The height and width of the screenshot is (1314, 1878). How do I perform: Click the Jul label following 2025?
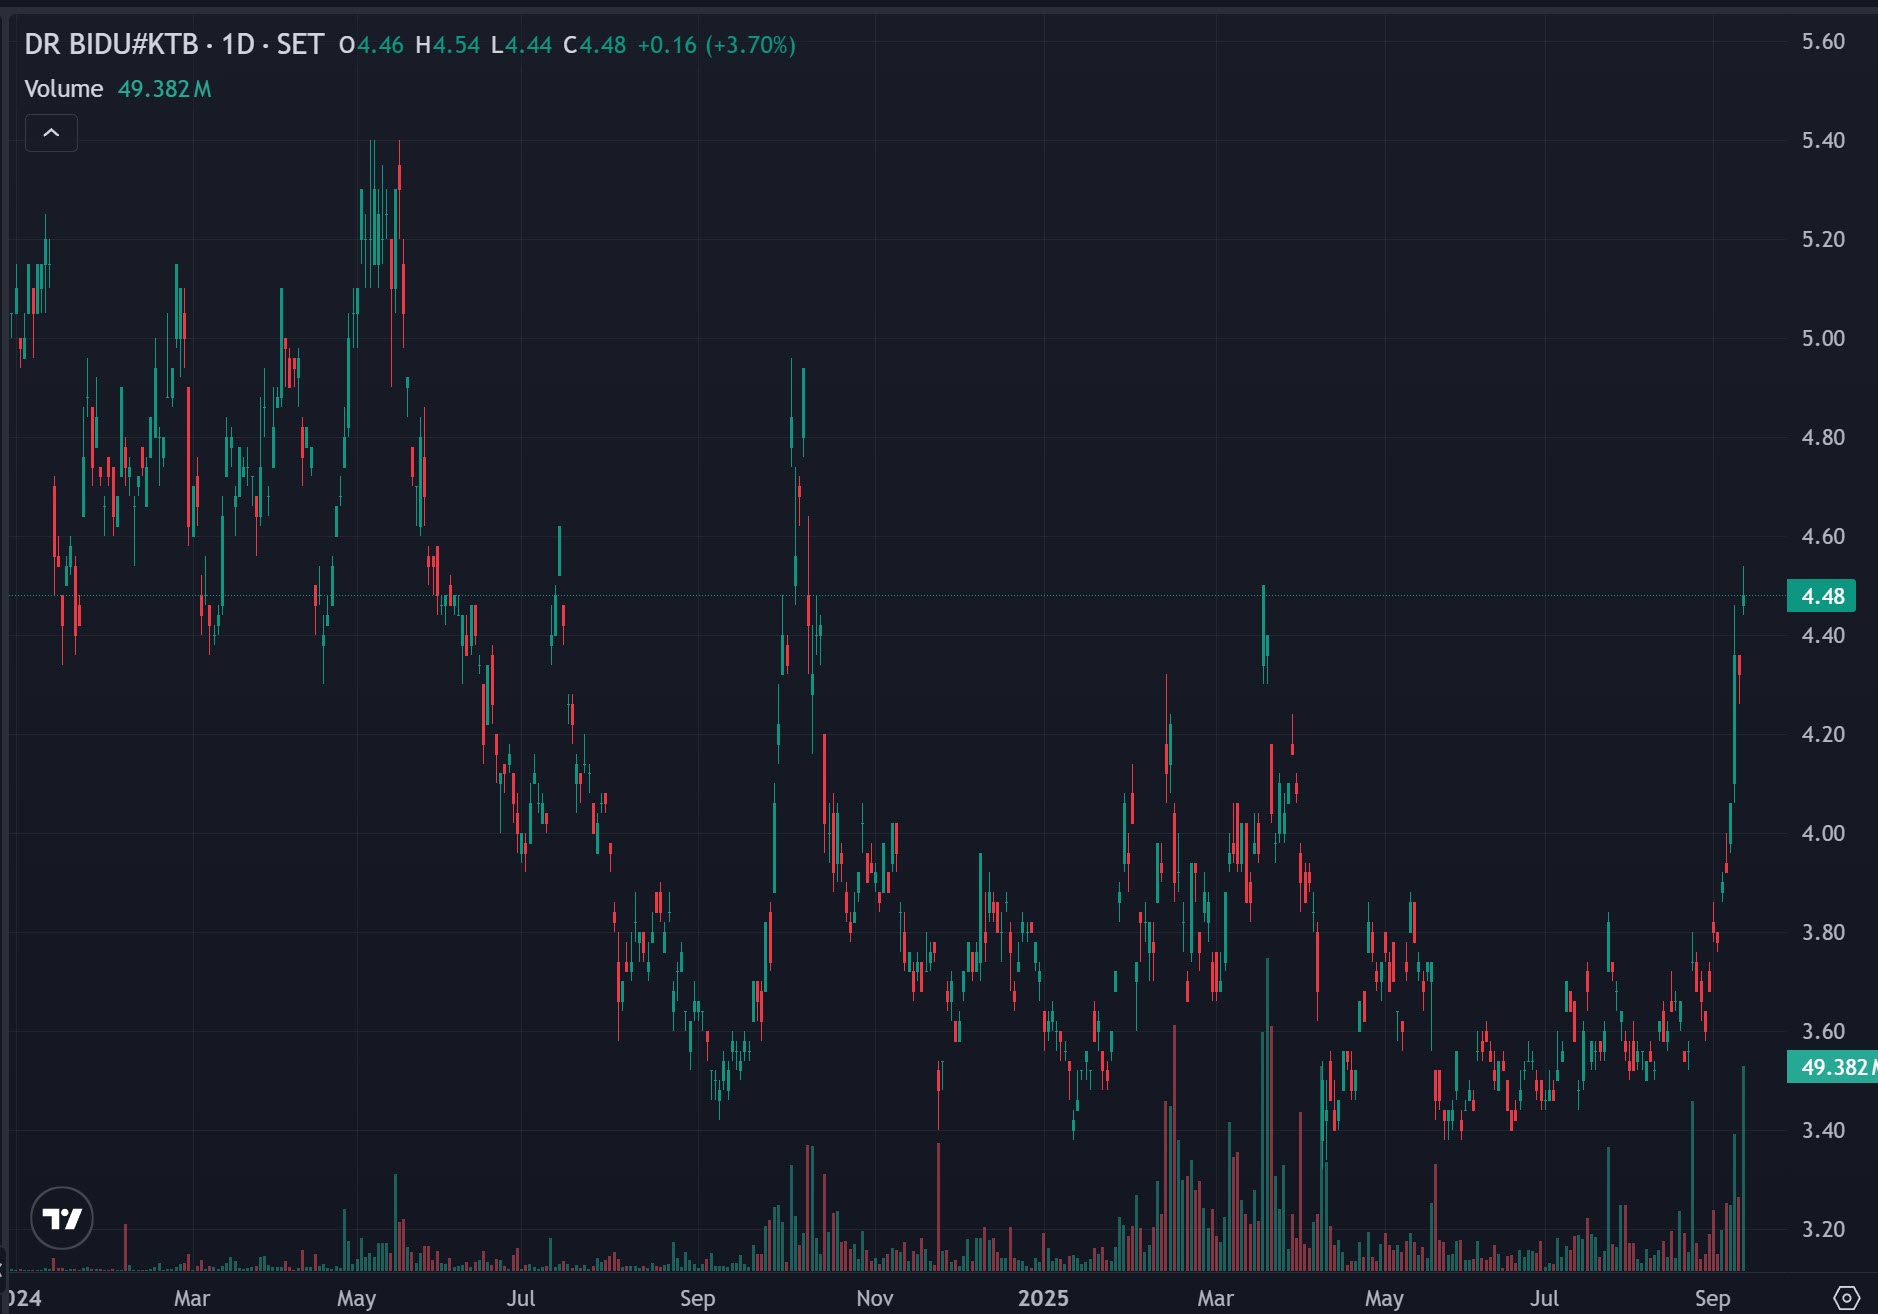pyautogui.click(x=1545, y=1298)
